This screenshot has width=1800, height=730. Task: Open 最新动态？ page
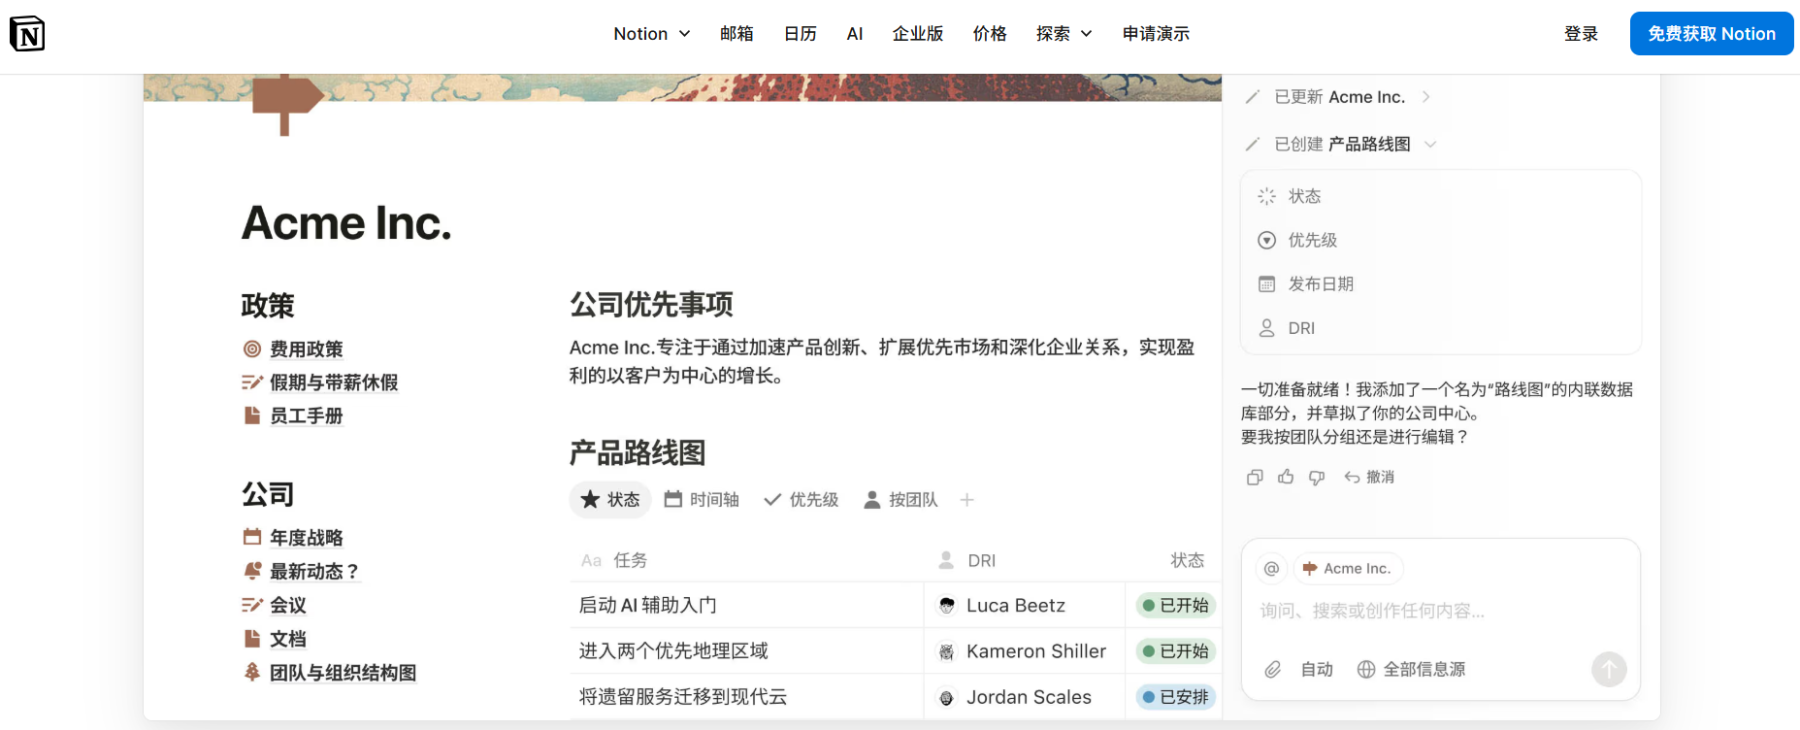click(x=314, y=571)
